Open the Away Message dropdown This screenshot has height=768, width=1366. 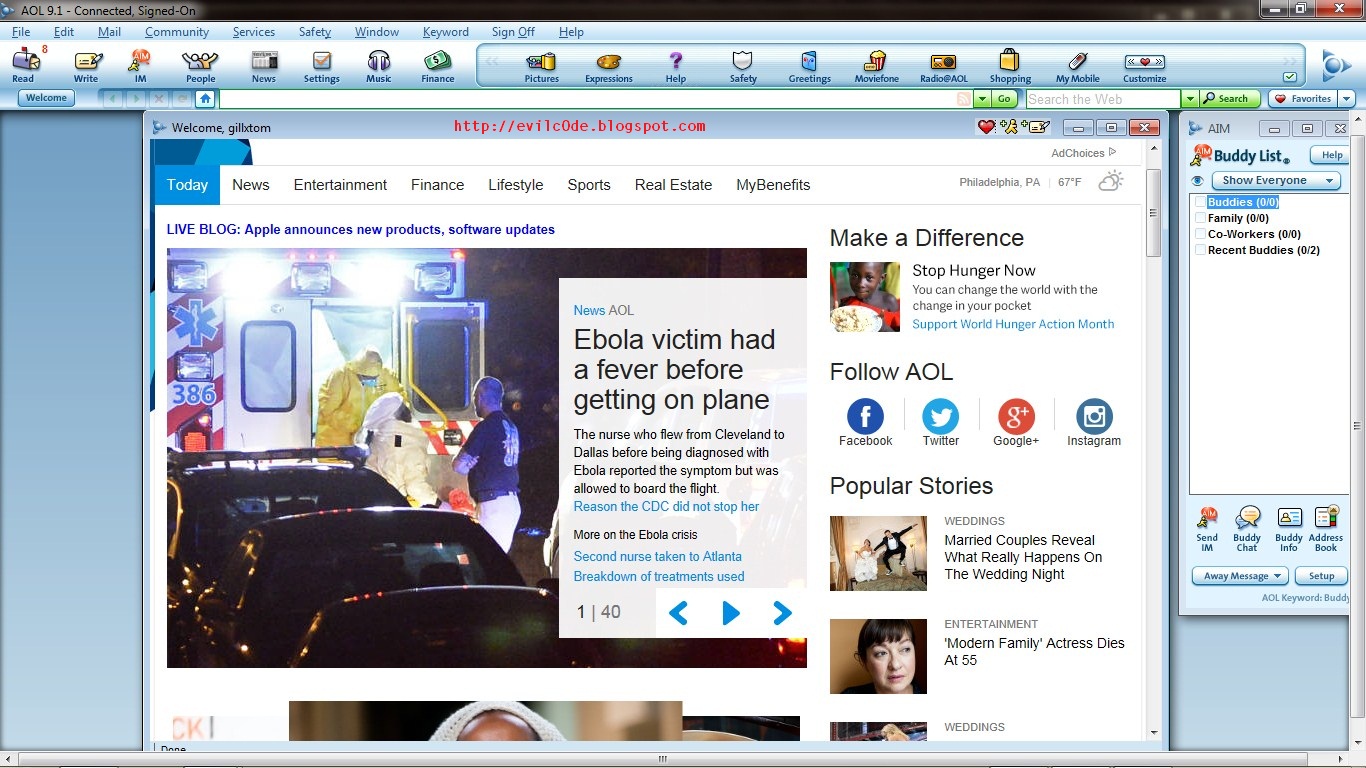[x=1239, y=576]
